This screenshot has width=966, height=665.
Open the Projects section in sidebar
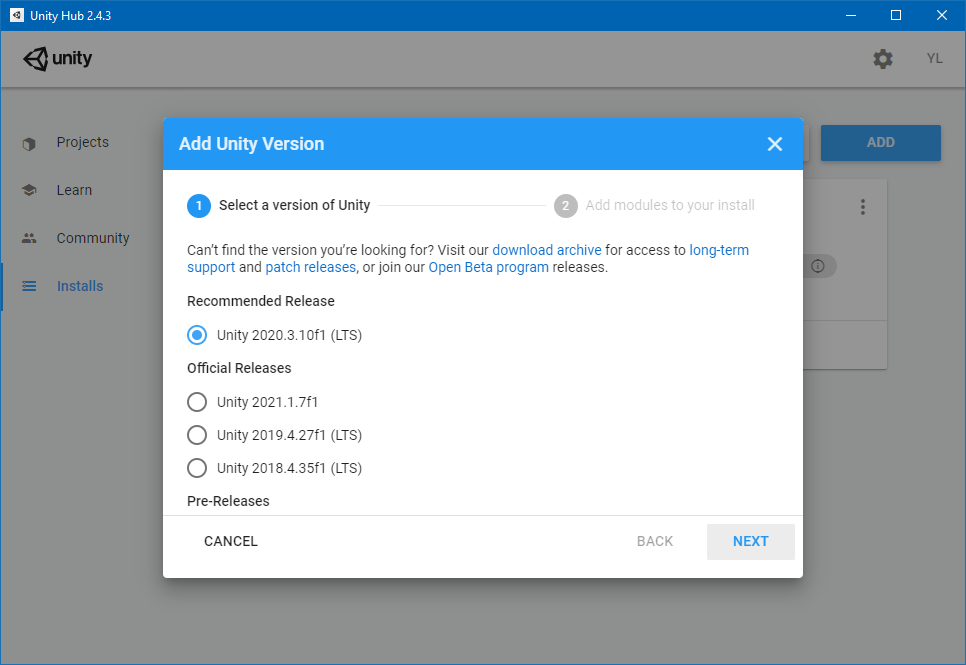(x=82, y=142)
